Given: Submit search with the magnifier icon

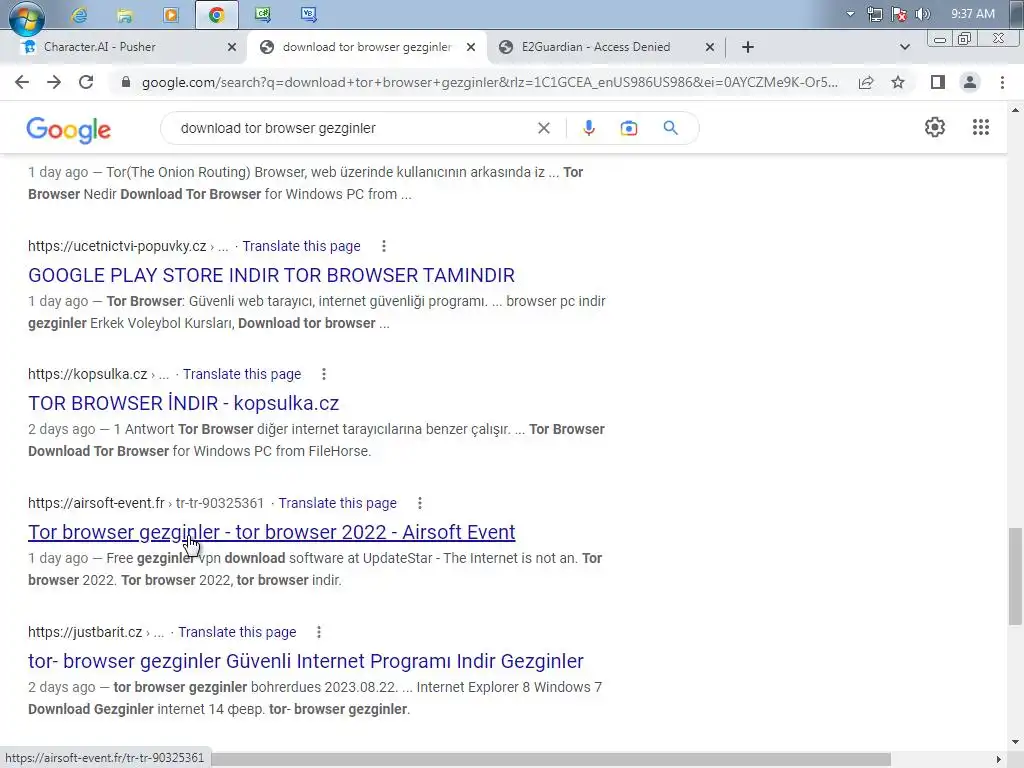Looking at the screenshot, I should pos(671,128).
